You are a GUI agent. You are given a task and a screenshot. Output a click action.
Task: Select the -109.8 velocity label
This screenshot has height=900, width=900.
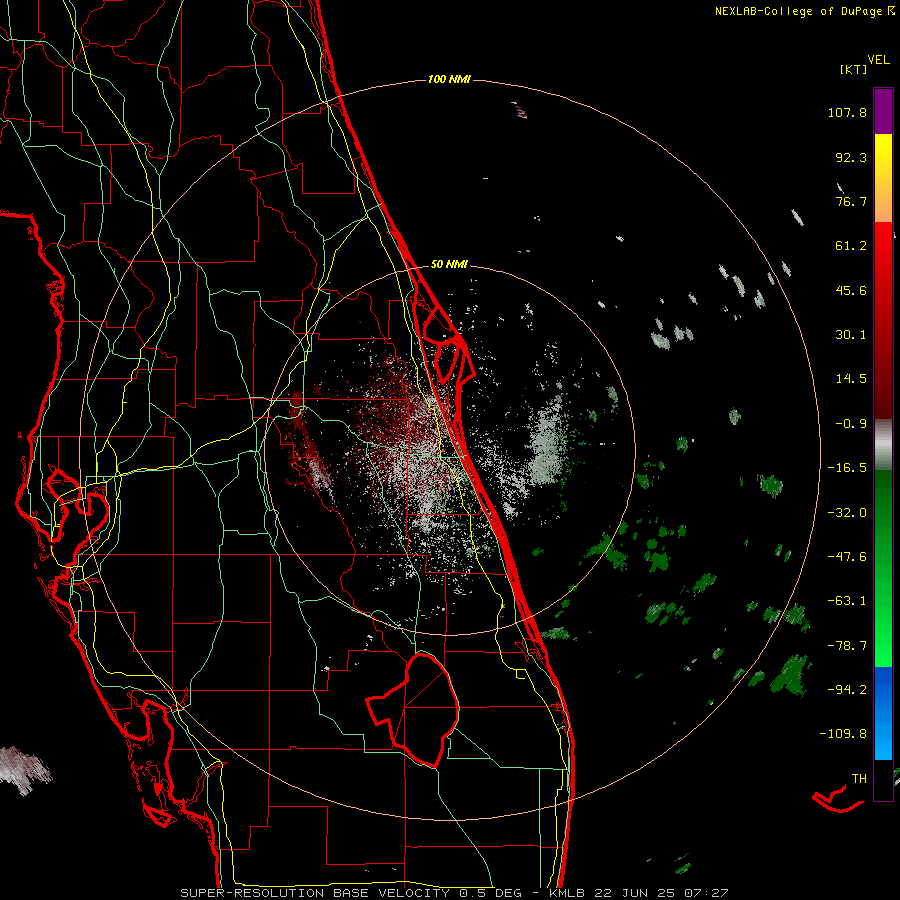(x=843, y=734)
